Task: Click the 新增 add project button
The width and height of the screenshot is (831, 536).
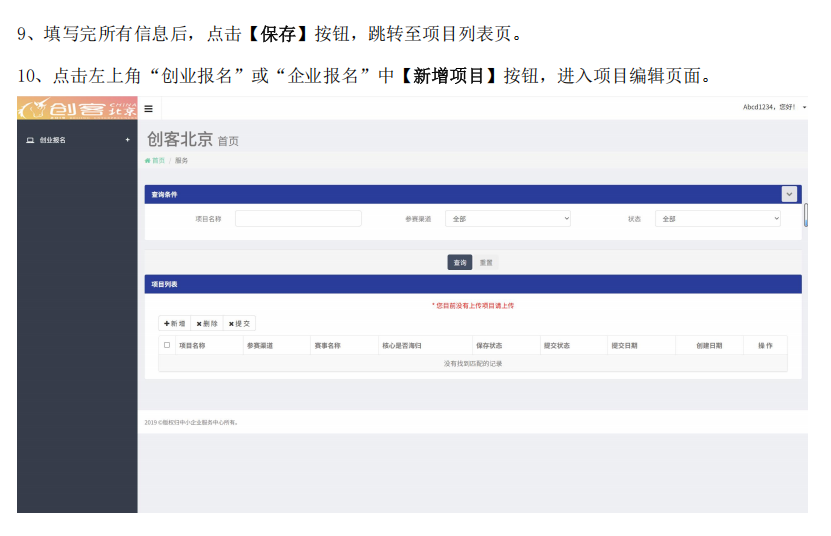Action: (x=174, y=323)
